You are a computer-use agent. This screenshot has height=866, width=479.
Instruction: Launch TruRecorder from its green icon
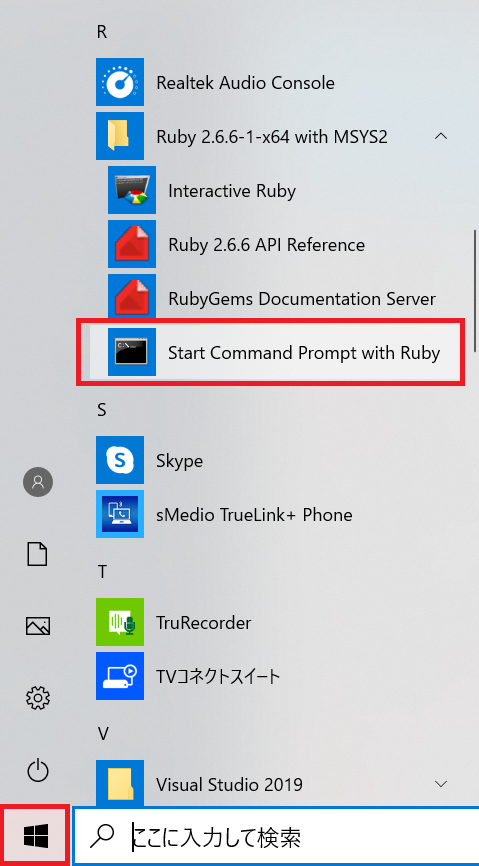pos(120,622)
